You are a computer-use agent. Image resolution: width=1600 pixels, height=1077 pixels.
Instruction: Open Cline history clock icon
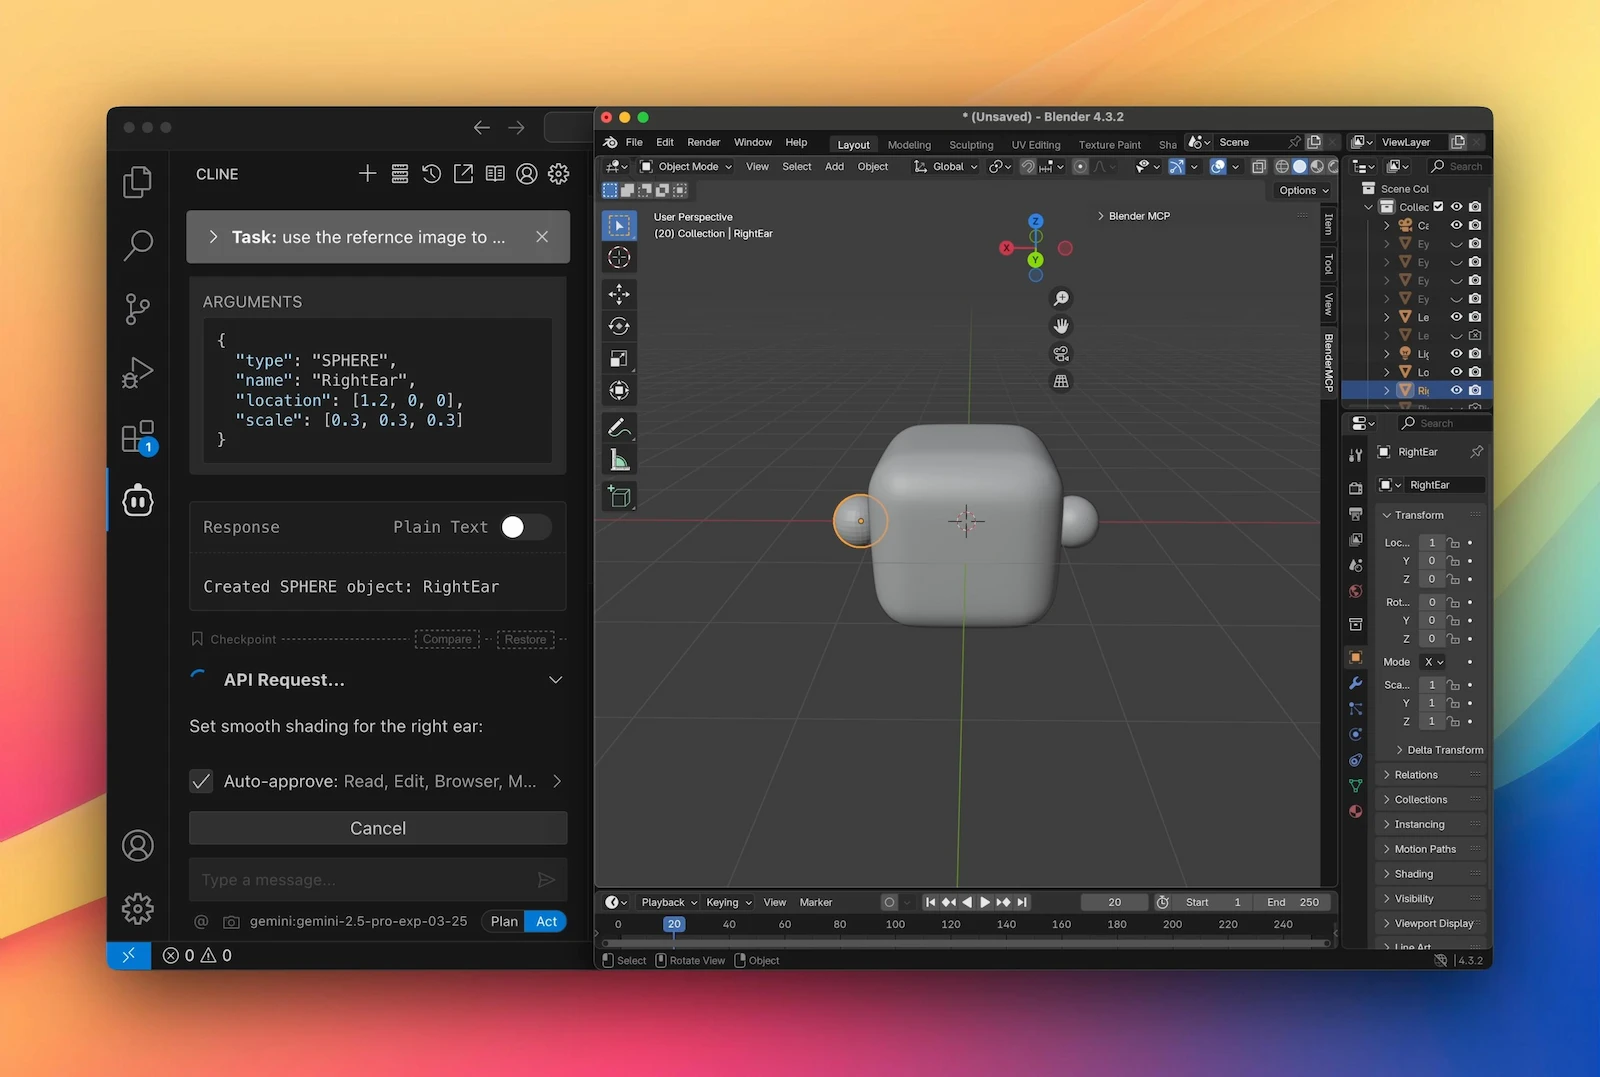(431, 174)
